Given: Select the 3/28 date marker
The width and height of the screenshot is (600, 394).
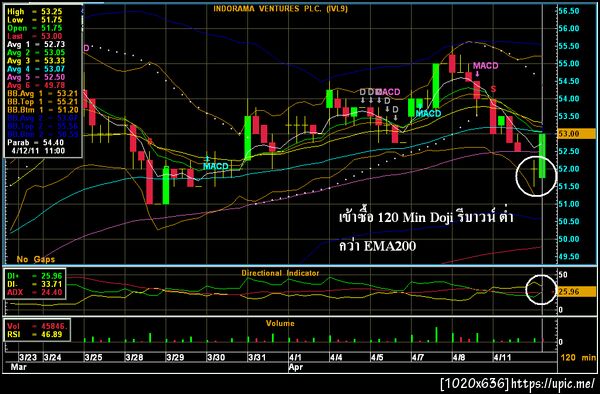Looking at the screenshot, I should [x=134, y=358].
